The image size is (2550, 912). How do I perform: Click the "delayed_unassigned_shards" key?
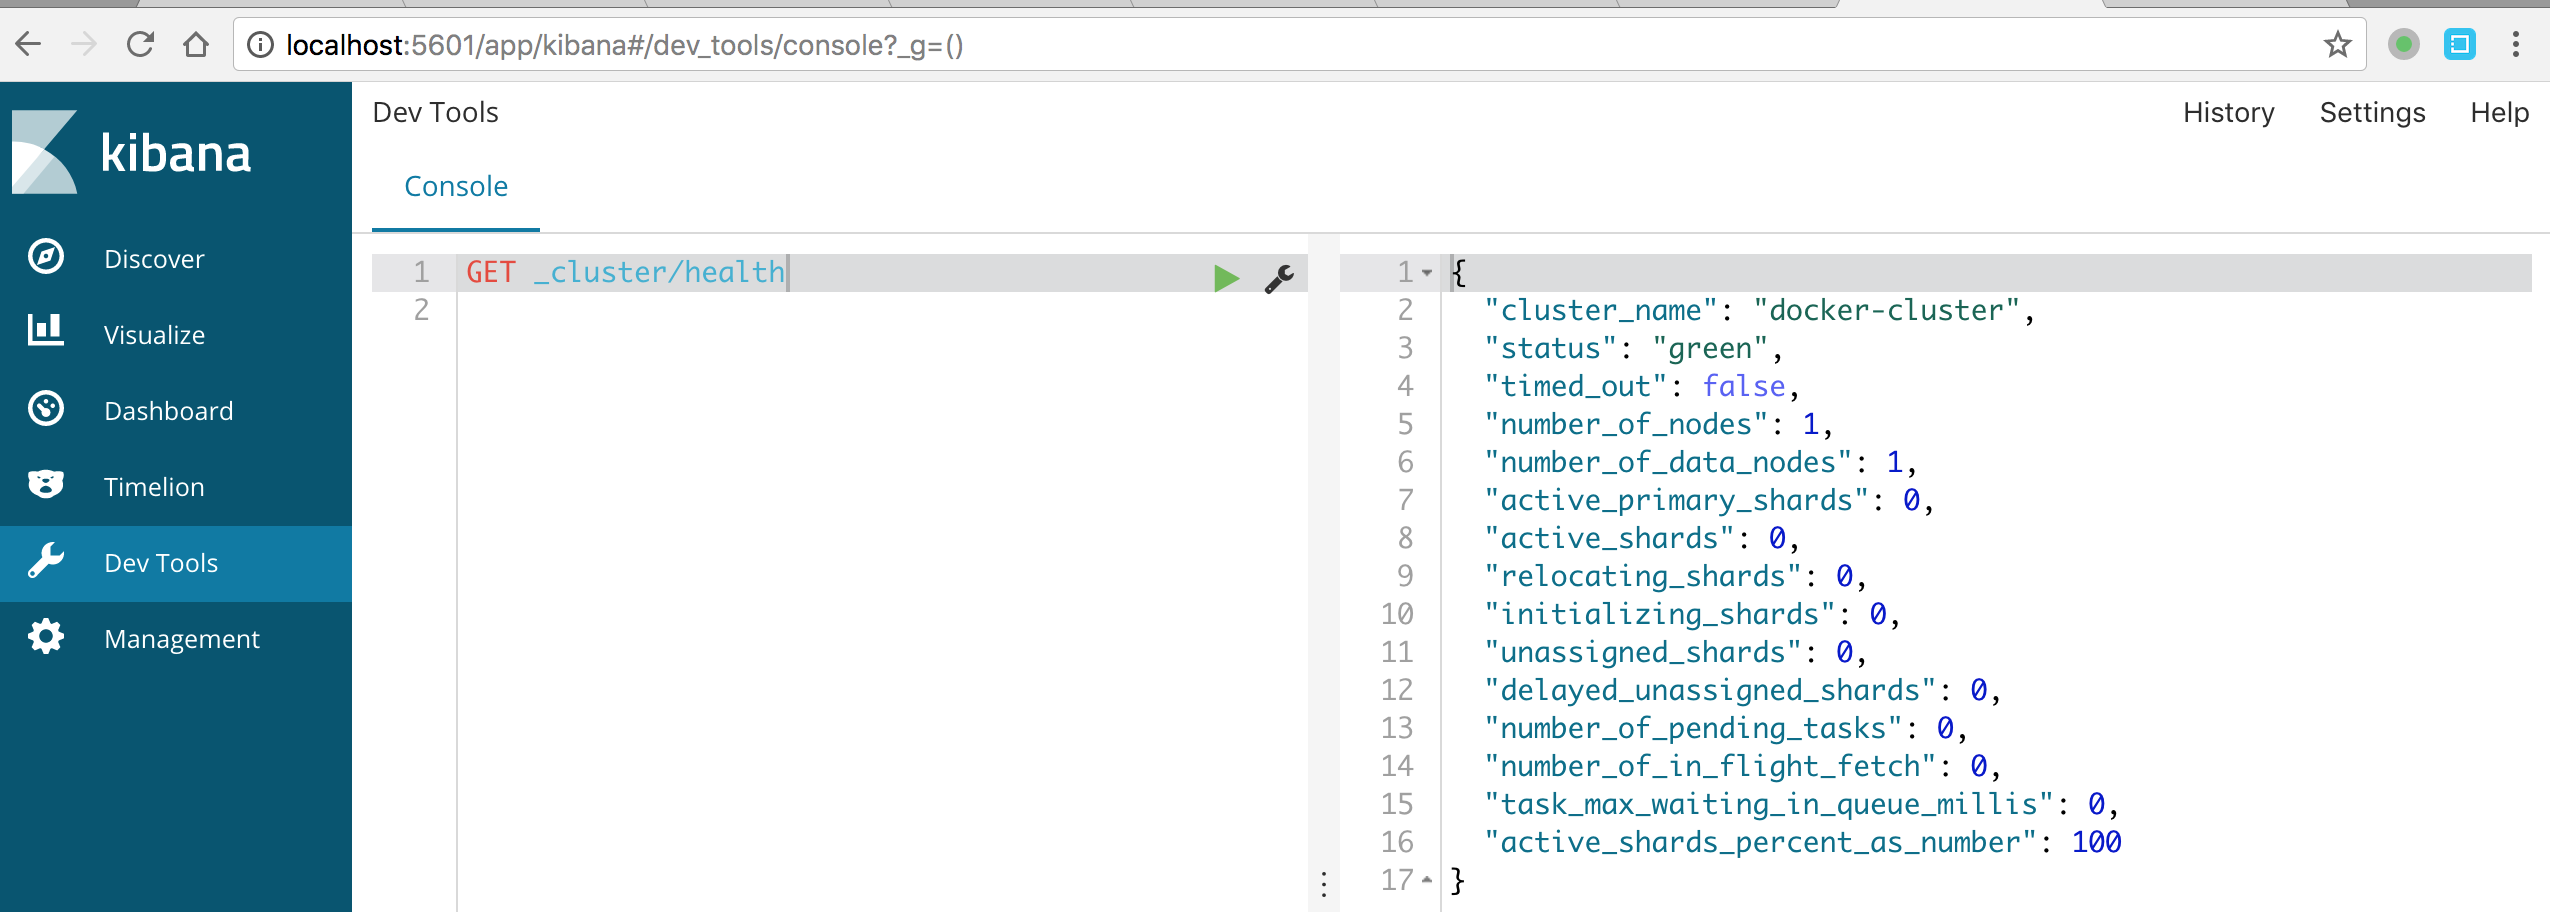[1710, 691]
